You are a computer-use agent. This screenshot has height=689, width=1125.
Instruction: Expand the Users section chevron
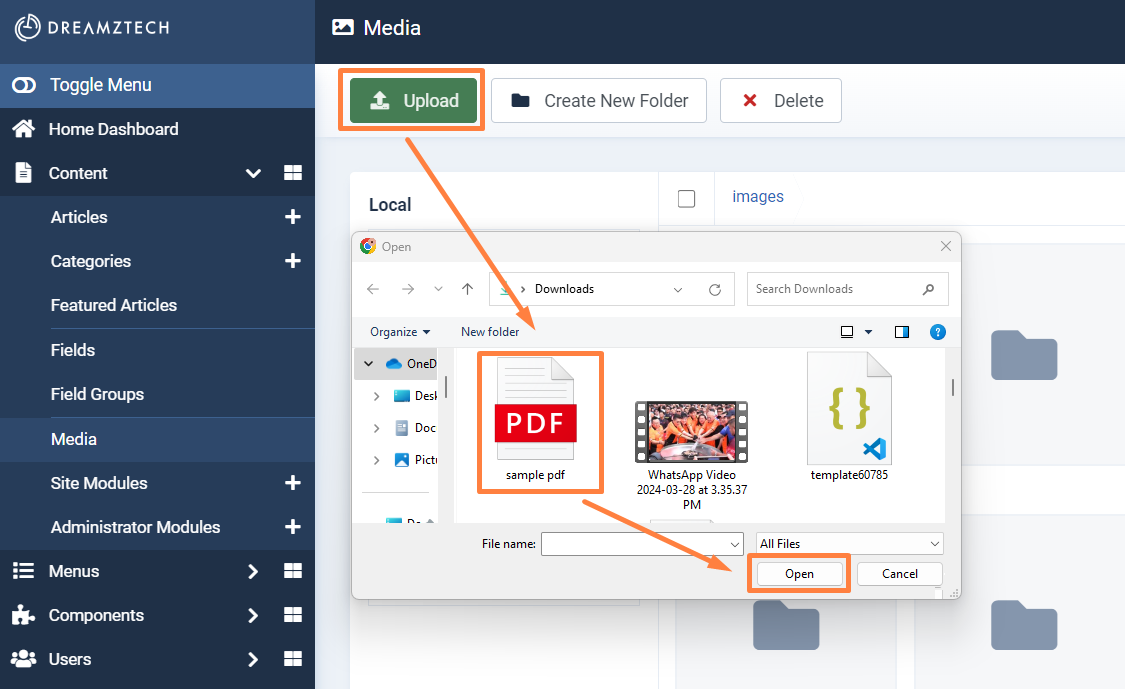click(253, 660)
